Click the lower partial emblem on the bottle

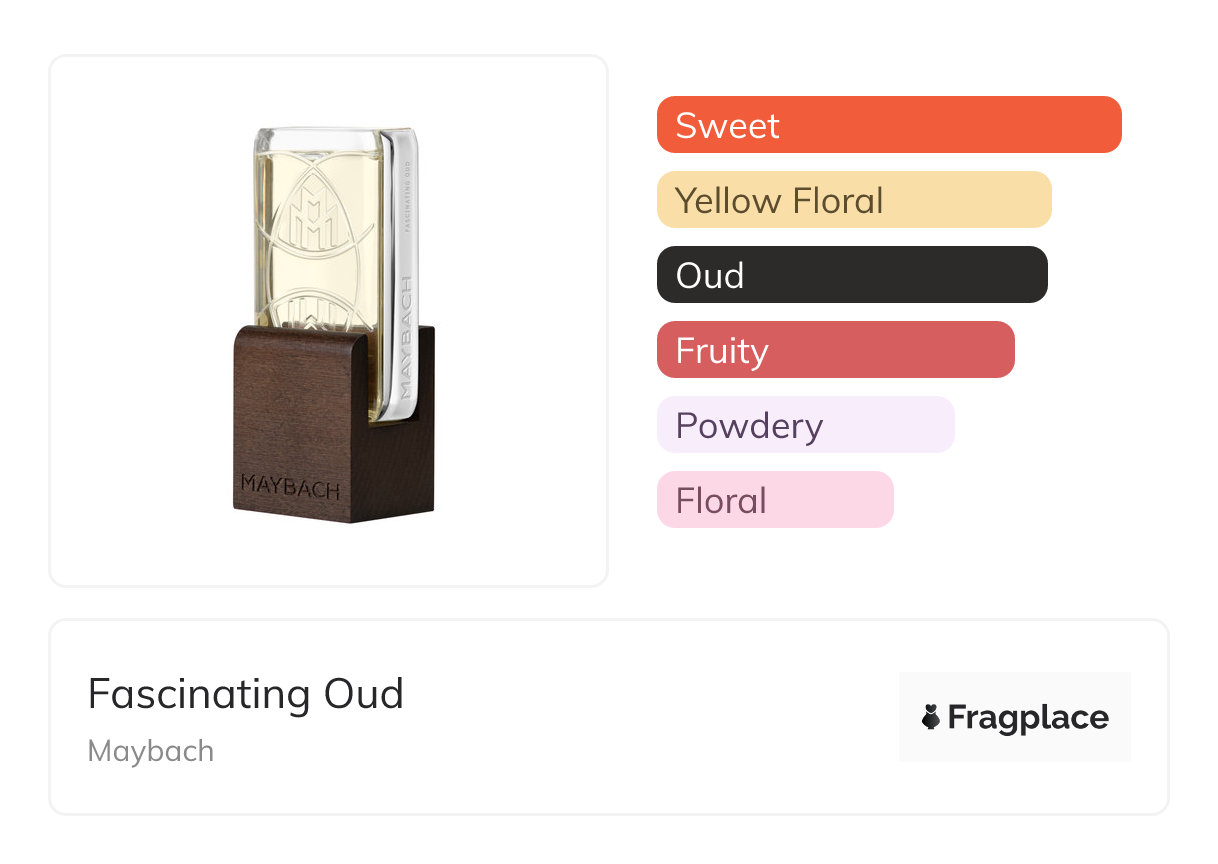pos(312,307)
